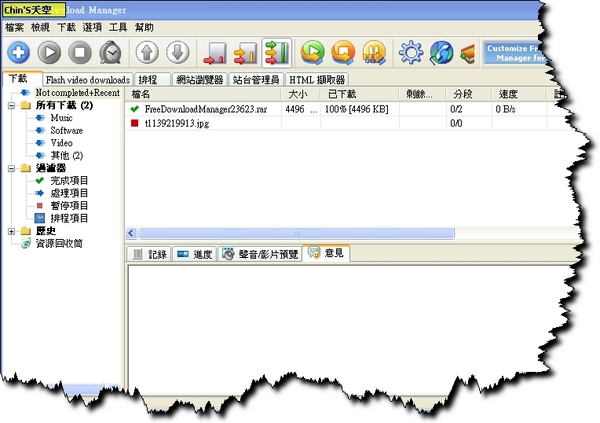Switch to the 網站瀏覽器 tab

tap(200, 80)
